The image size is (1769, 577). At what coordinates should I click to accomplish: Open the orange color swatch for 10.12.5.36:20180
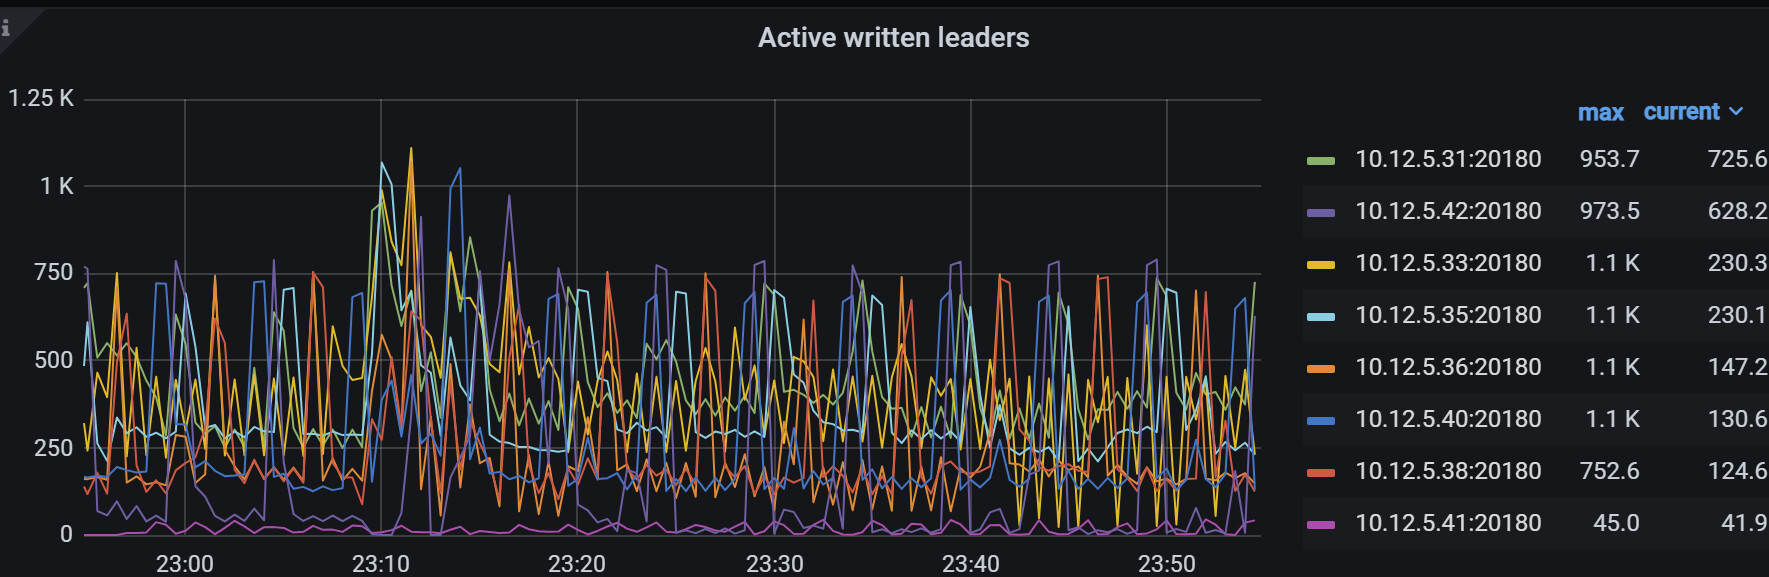pyautogui.click(x=1321, y=368)
